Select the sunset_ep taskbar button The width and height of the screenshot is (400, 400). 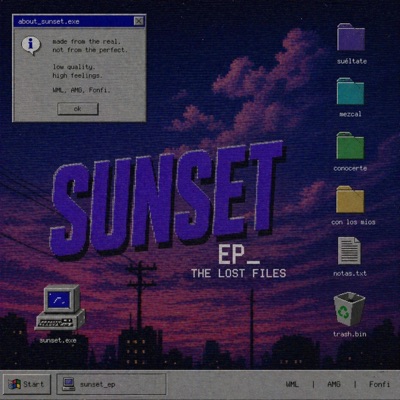coord(111,384)
